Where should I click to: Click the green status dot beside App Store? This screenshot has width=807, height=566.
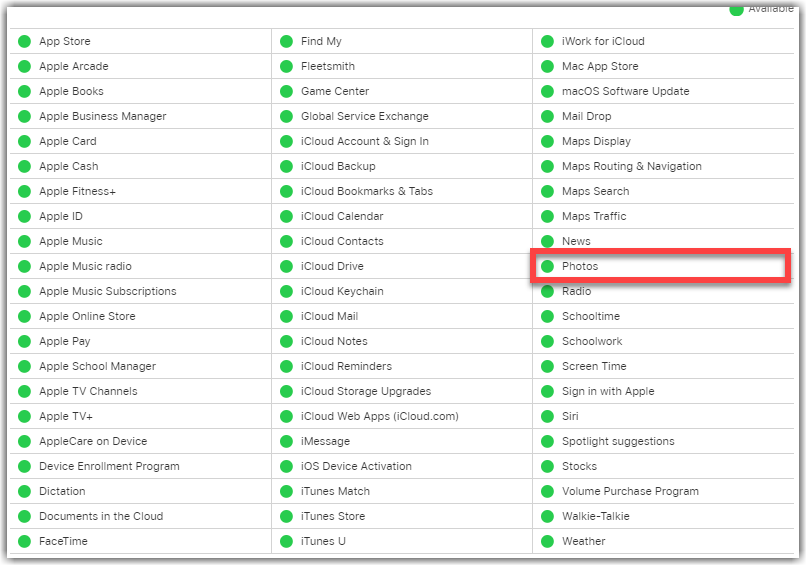tap(24, 42)
